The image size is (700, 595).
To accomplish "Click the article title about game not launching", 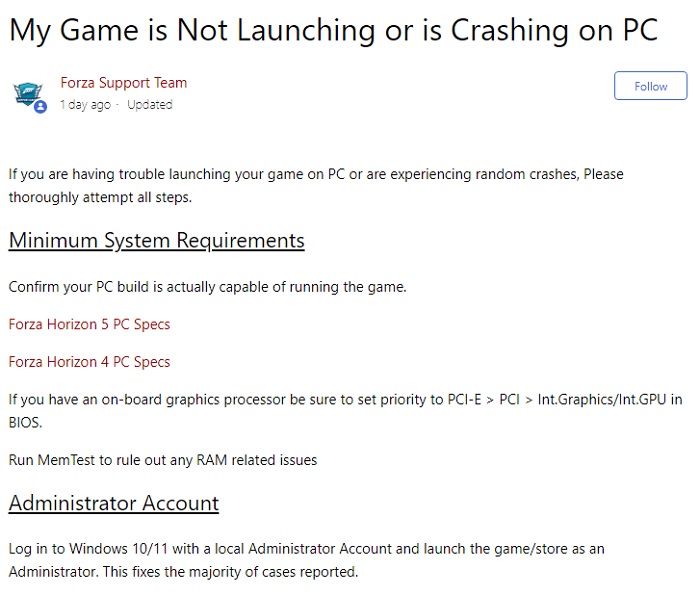I will [x=333, y=29].
